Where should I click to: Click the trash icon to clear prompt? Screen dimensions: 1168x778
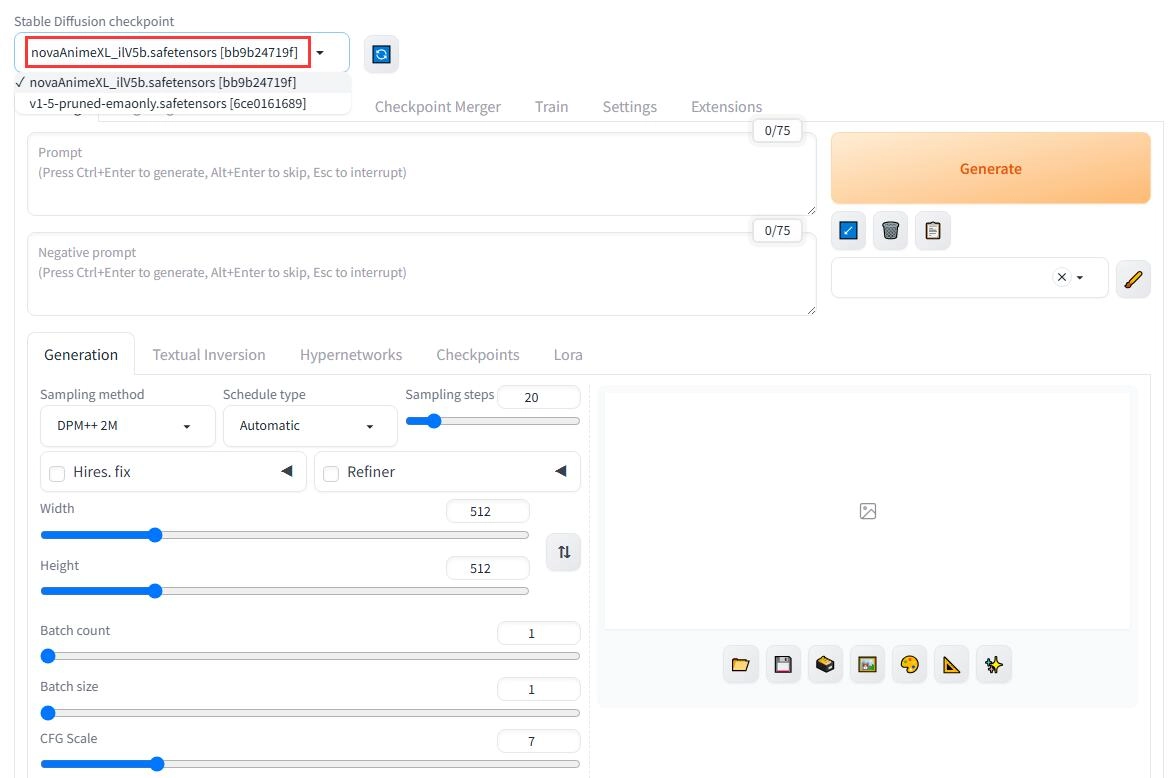point(890,231)
